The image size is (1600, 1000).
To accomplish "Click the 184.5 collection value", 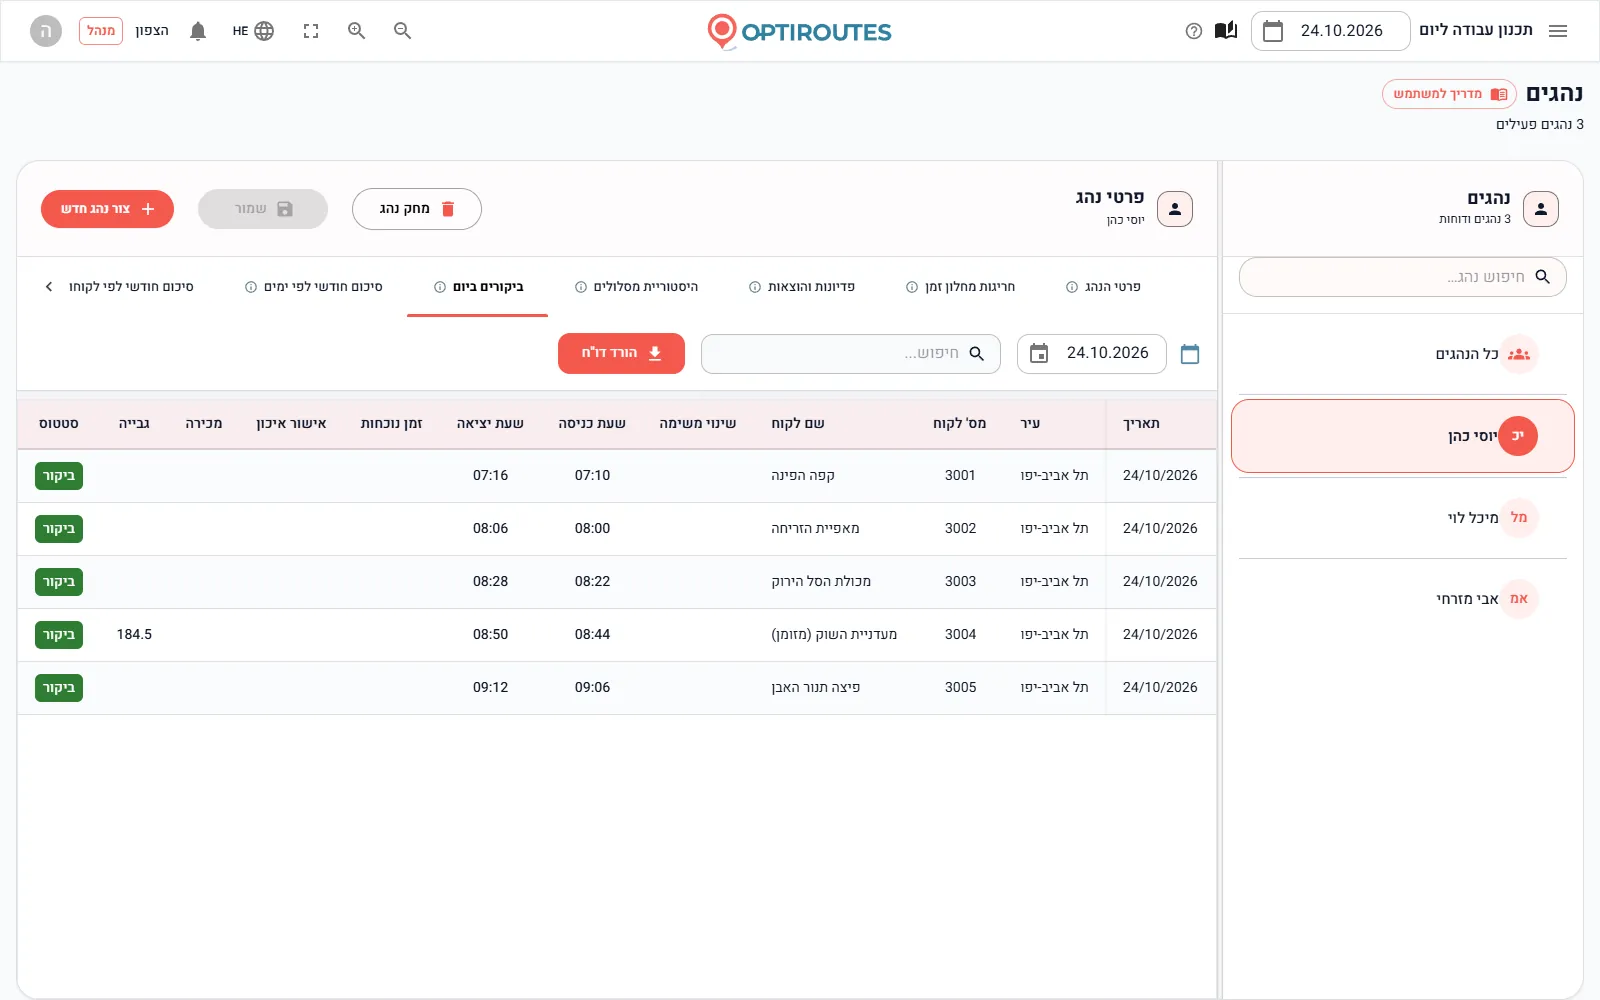I will coord(134,635).
